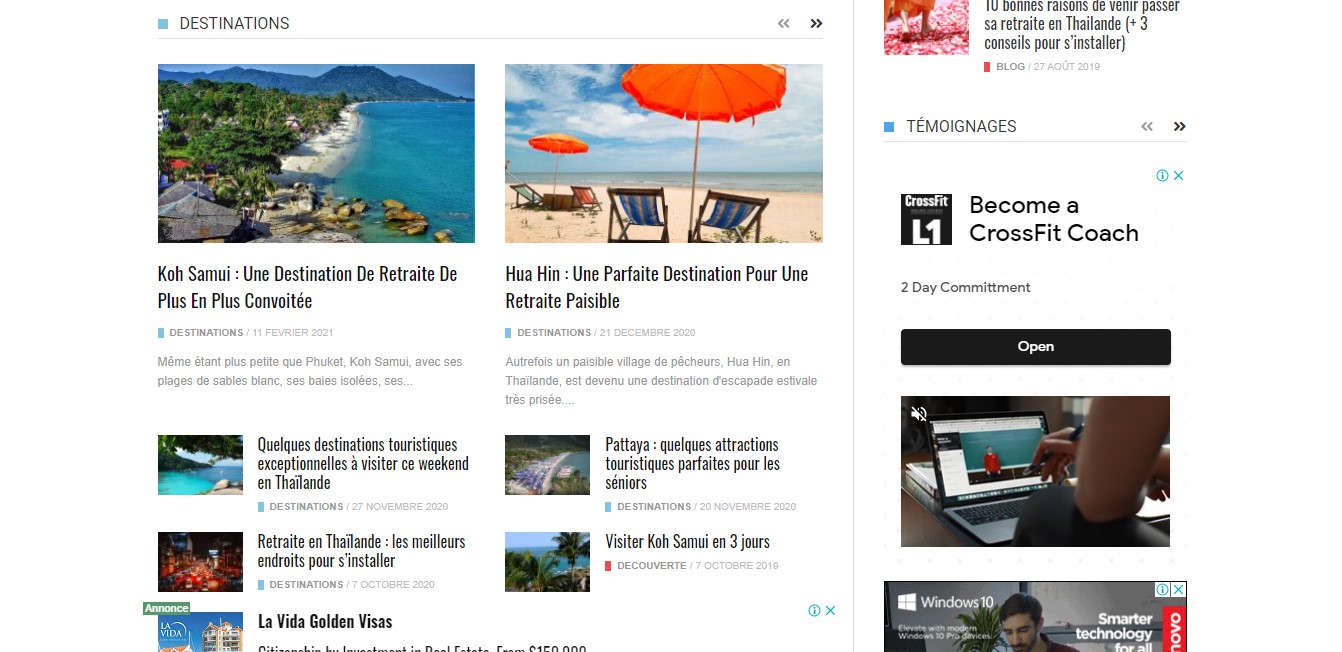Viewport: 1342px width, 652px height.
Task: Close the CrossFit ad with X icon
Action: [1178, 176]
